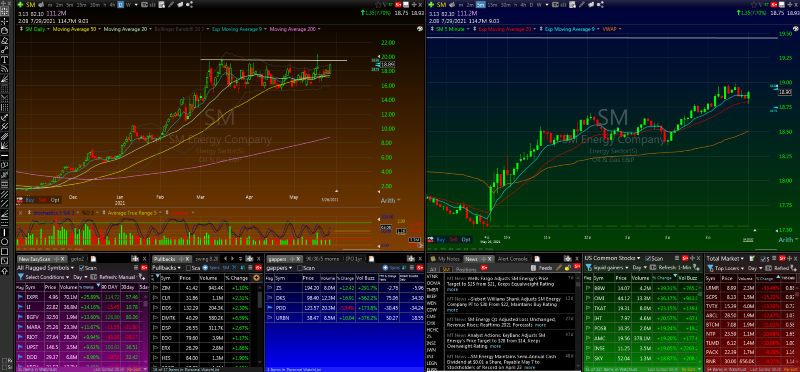Open the Top Losers dropdown in Total Market

743,268
